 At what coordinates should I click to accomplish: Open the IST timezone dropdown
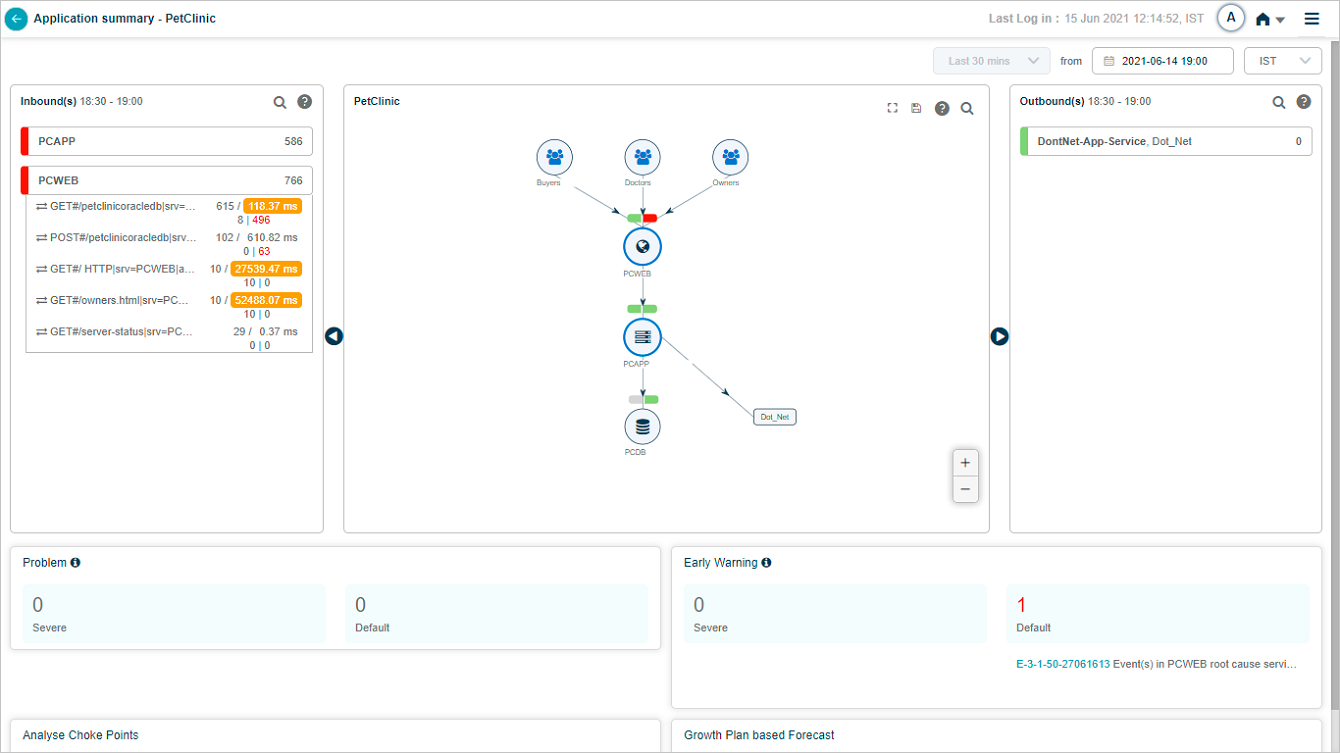1282,61
